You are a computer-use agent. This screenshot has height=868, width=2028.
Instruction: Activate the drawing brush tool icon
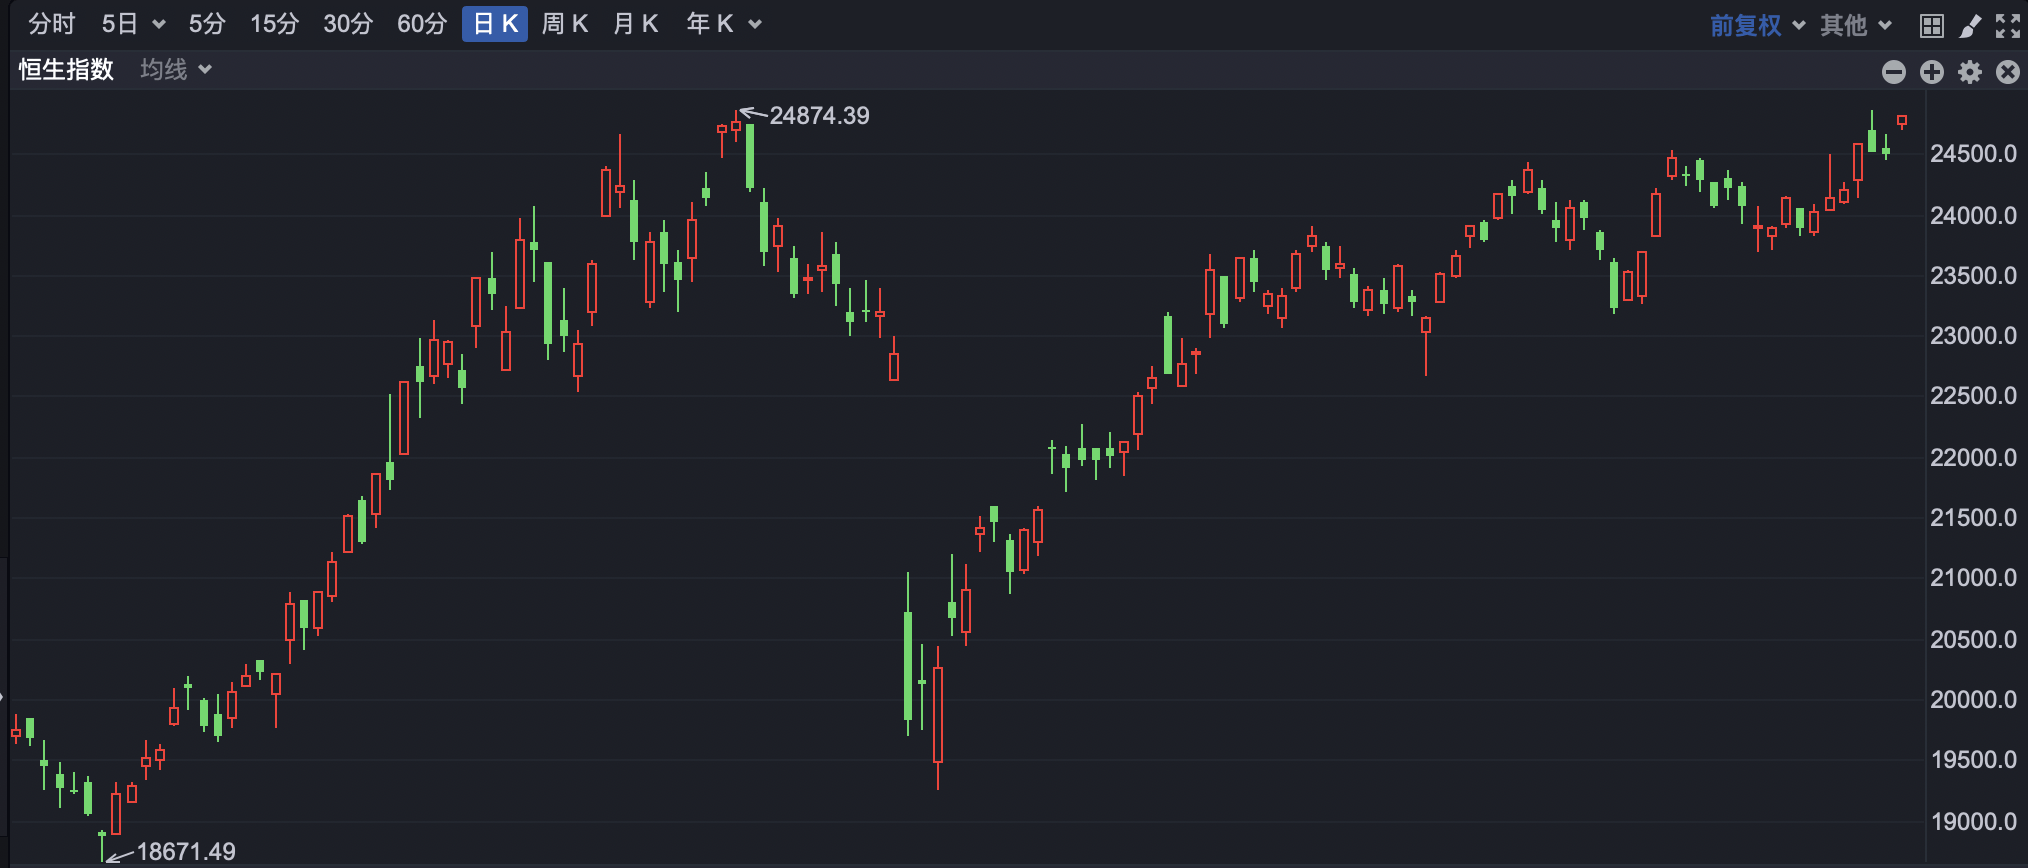(x=1970, y=26)
